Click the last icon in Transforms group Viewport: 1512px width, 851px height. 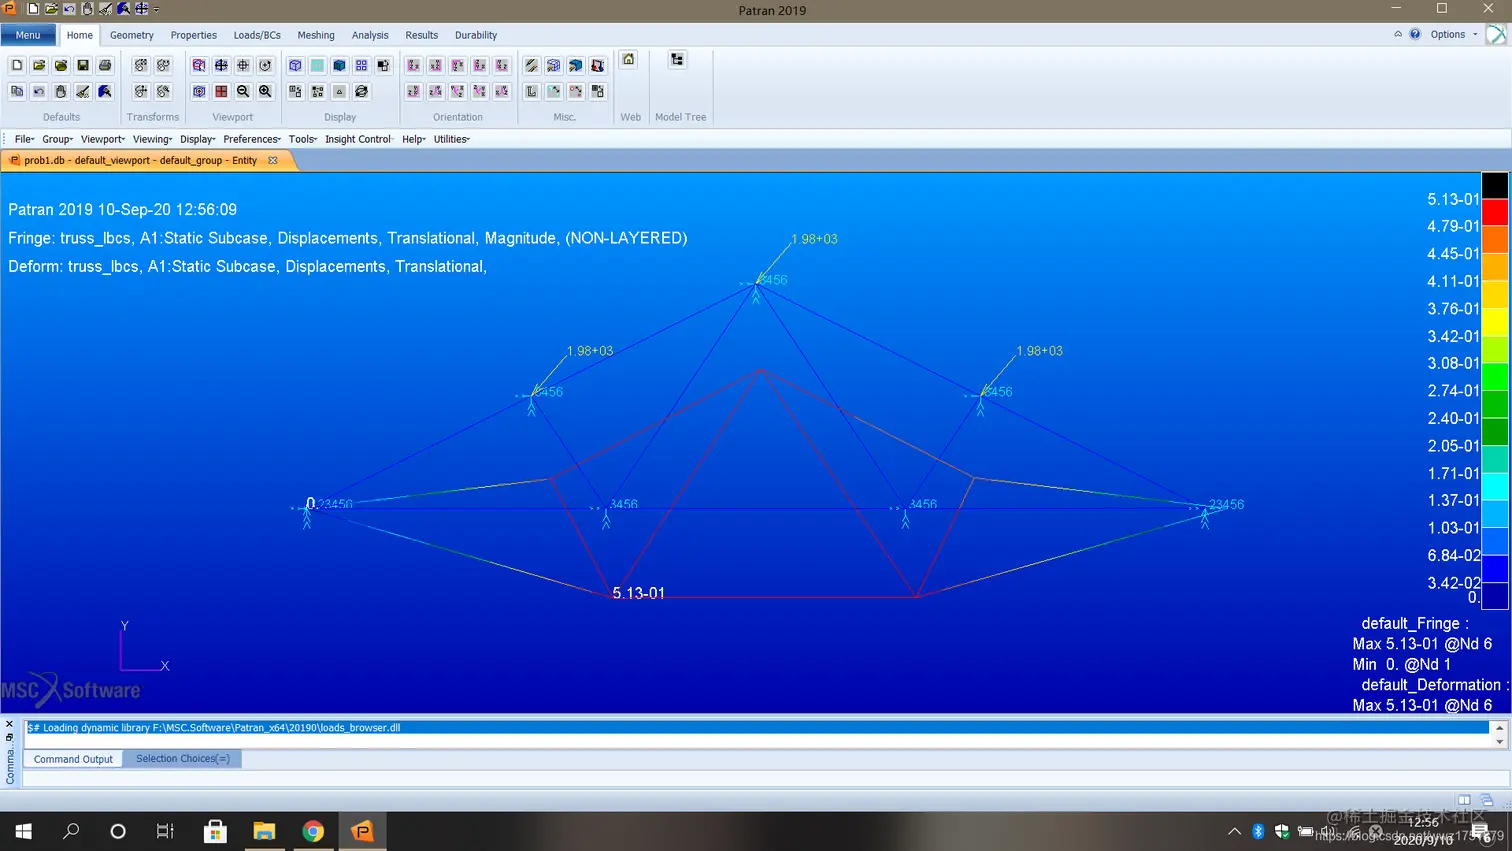(x=163, y=91)
